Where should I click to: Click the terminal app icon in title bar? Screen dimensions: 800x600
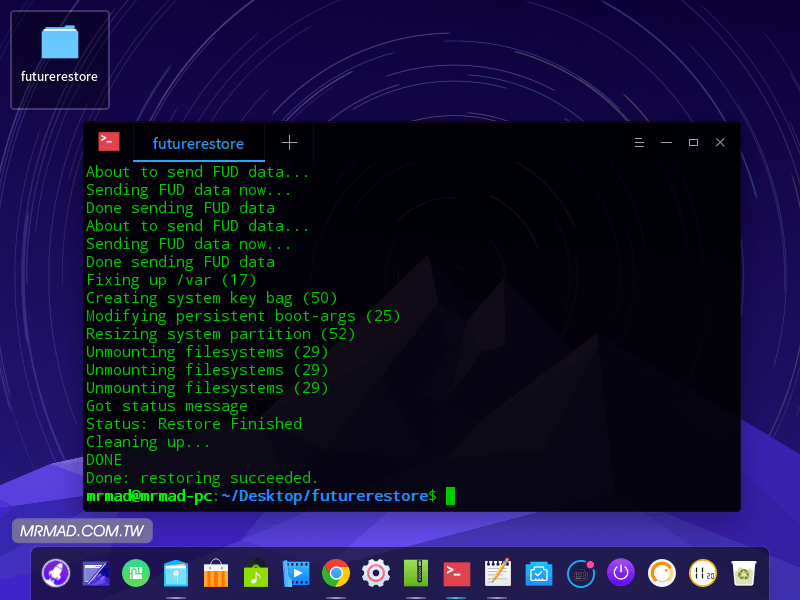109,142
